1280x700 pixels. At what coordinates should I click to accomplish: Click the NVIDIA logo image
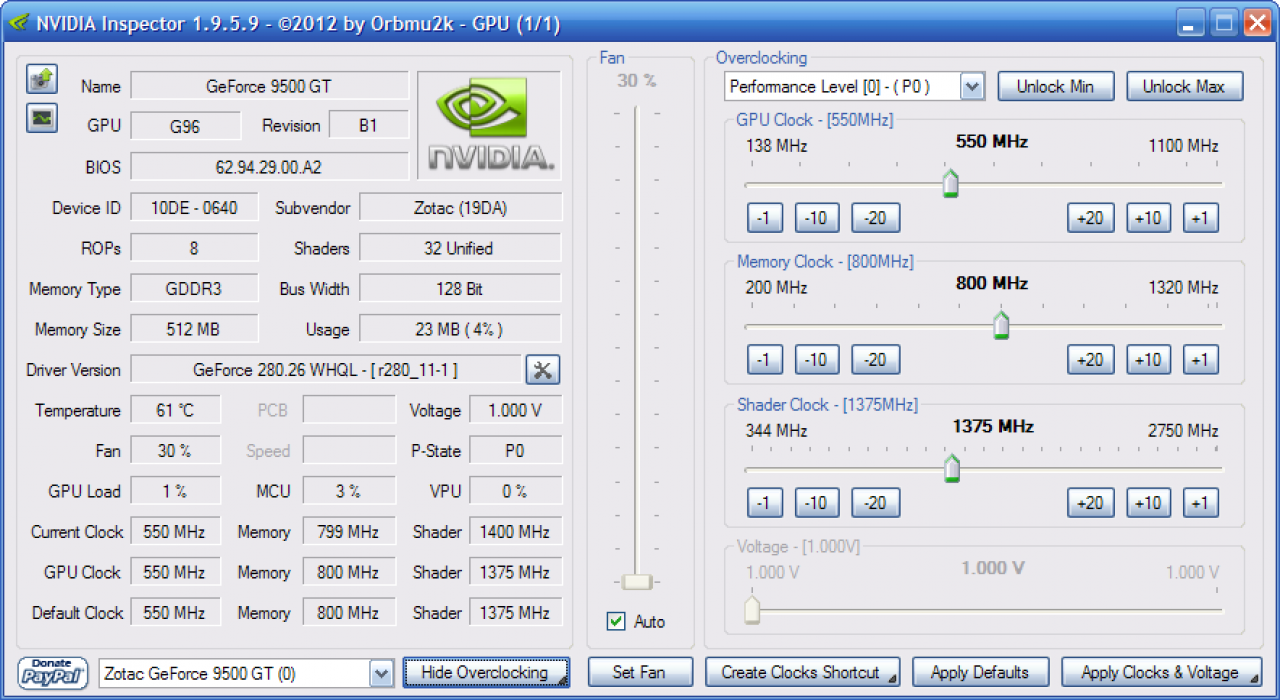(x=489, y=125)
